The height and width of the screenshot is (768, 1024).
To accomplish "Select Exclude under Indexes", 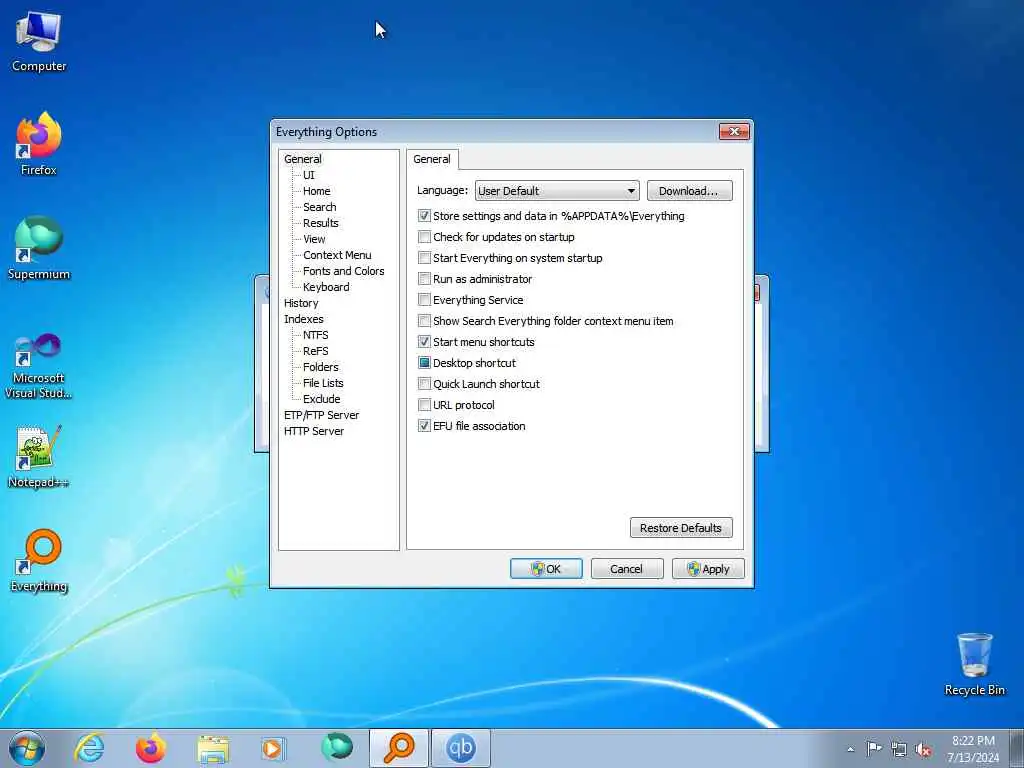I will [321, 399].
